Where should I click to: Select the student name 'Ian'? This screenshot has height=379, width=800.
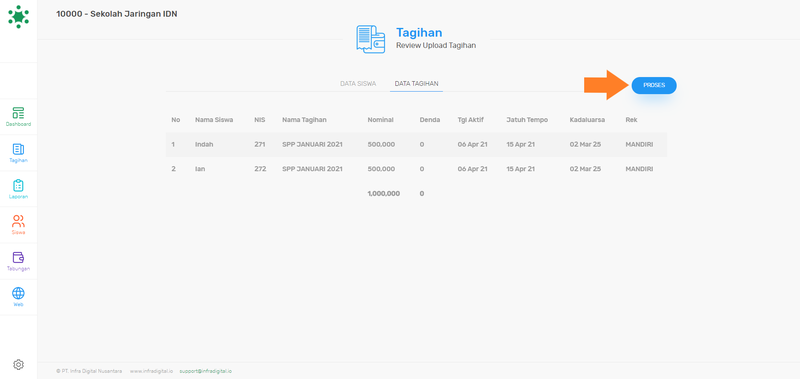[200, 169]
